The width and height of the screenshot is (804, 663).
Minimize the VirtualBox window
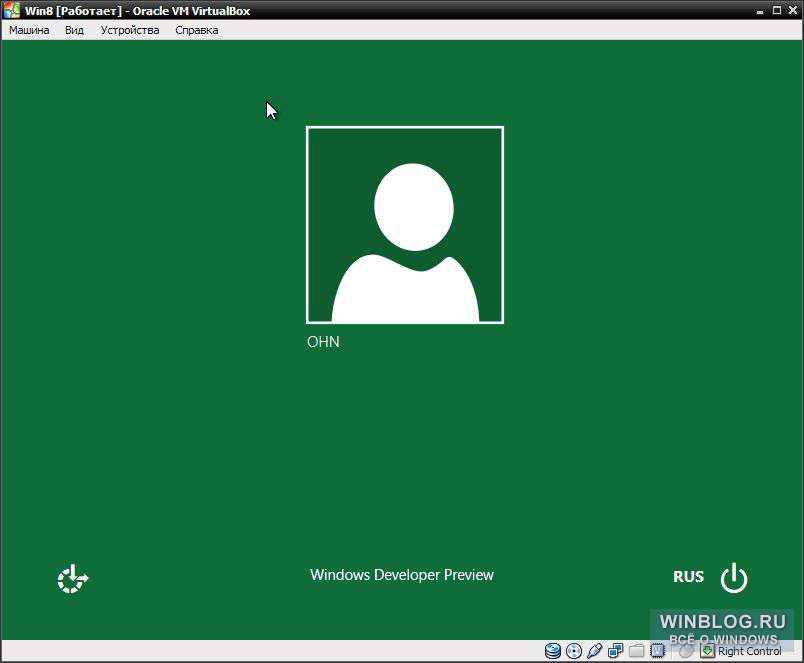760,11
